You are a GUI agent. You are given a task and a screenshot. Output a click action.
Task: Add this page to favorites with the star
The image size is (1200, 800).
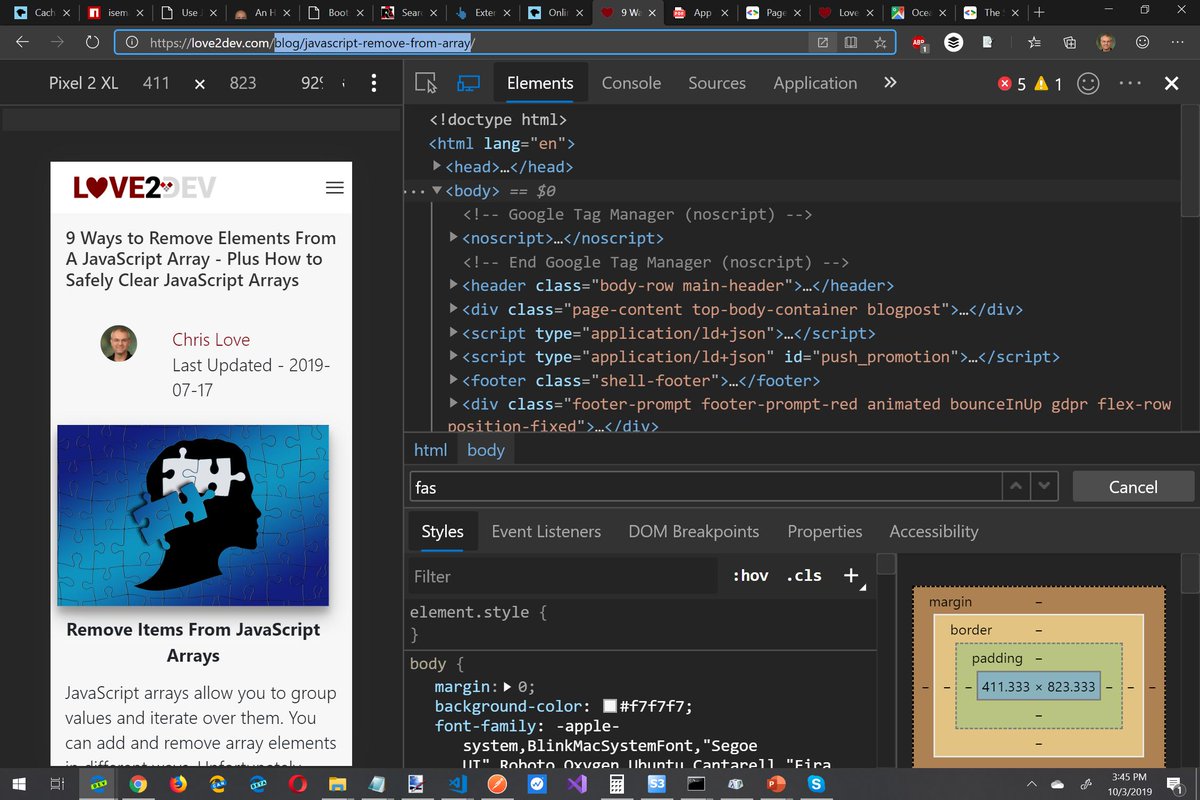pos(880,43)
